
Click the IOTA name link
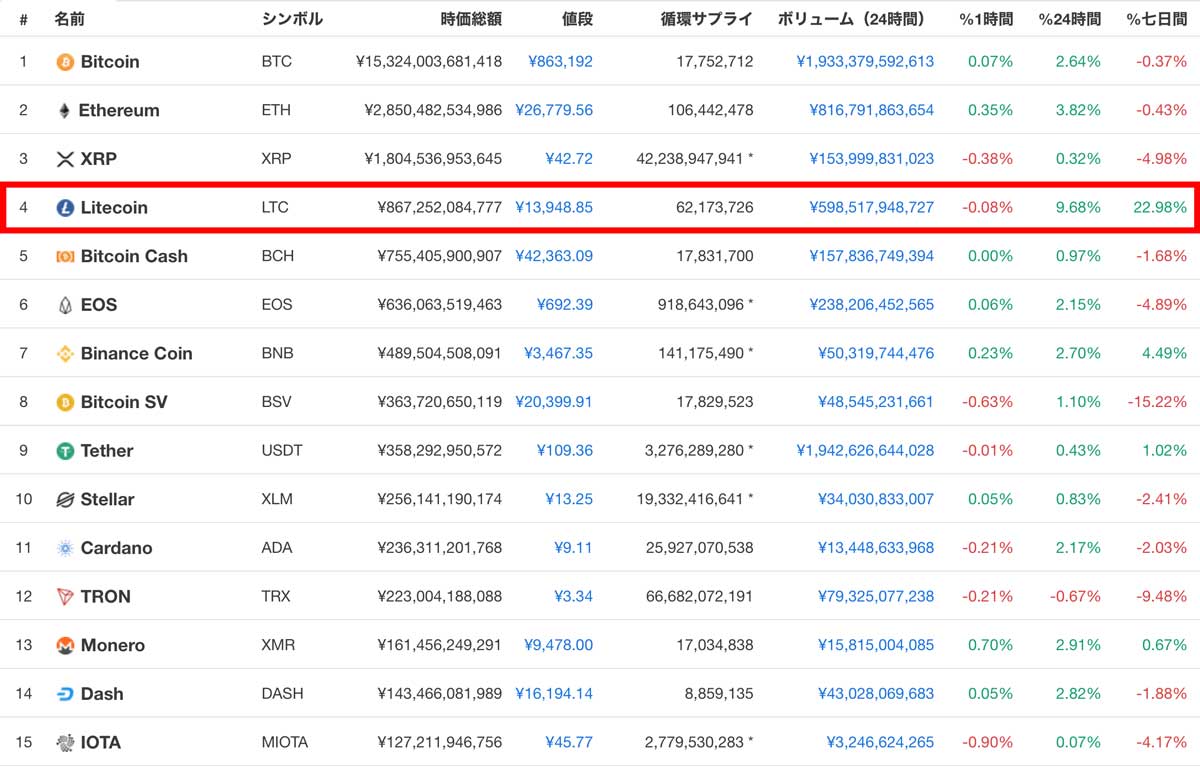click(x=101, y=743)
